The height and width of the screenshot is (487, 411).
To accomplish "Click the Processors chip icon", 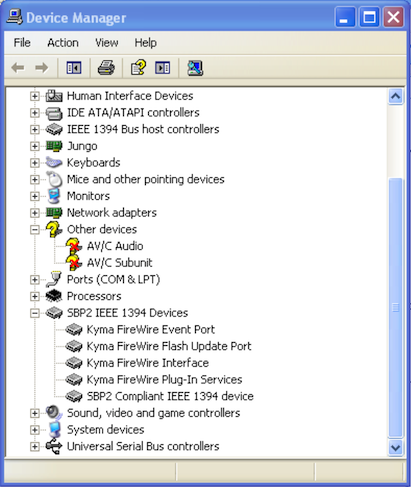I will (54, 296).
